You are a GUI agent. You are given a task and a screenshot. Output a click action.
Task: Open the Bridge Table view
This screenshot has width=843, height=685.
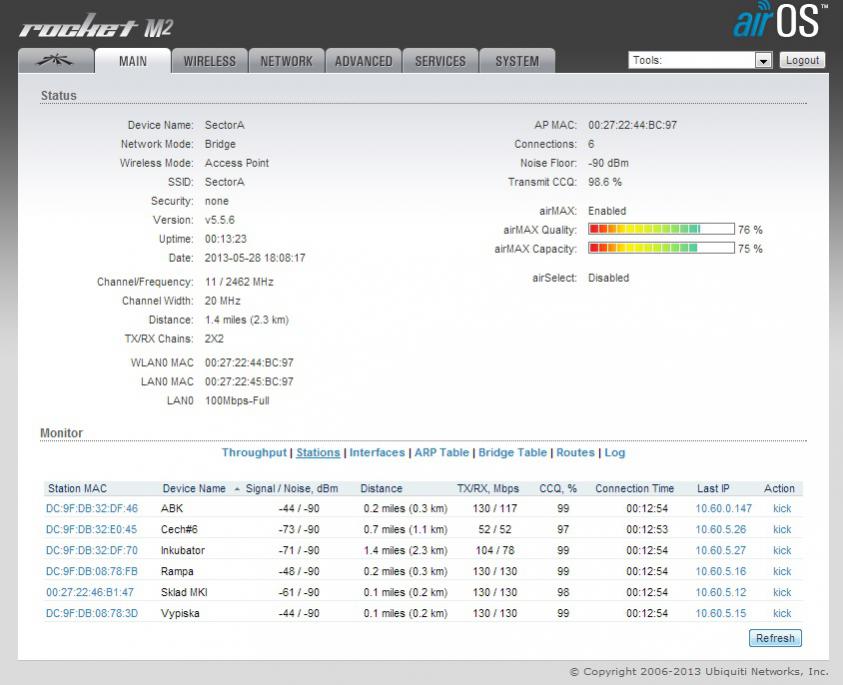click(512, 453)
